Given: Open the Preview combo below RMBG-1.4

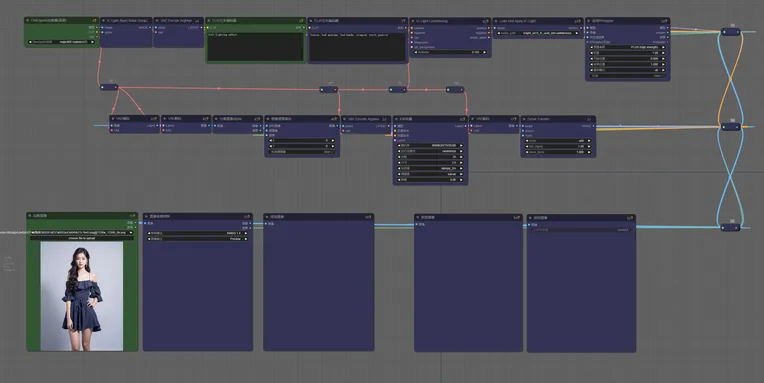Looking at the screenshot, I should (x=197, y=239).
